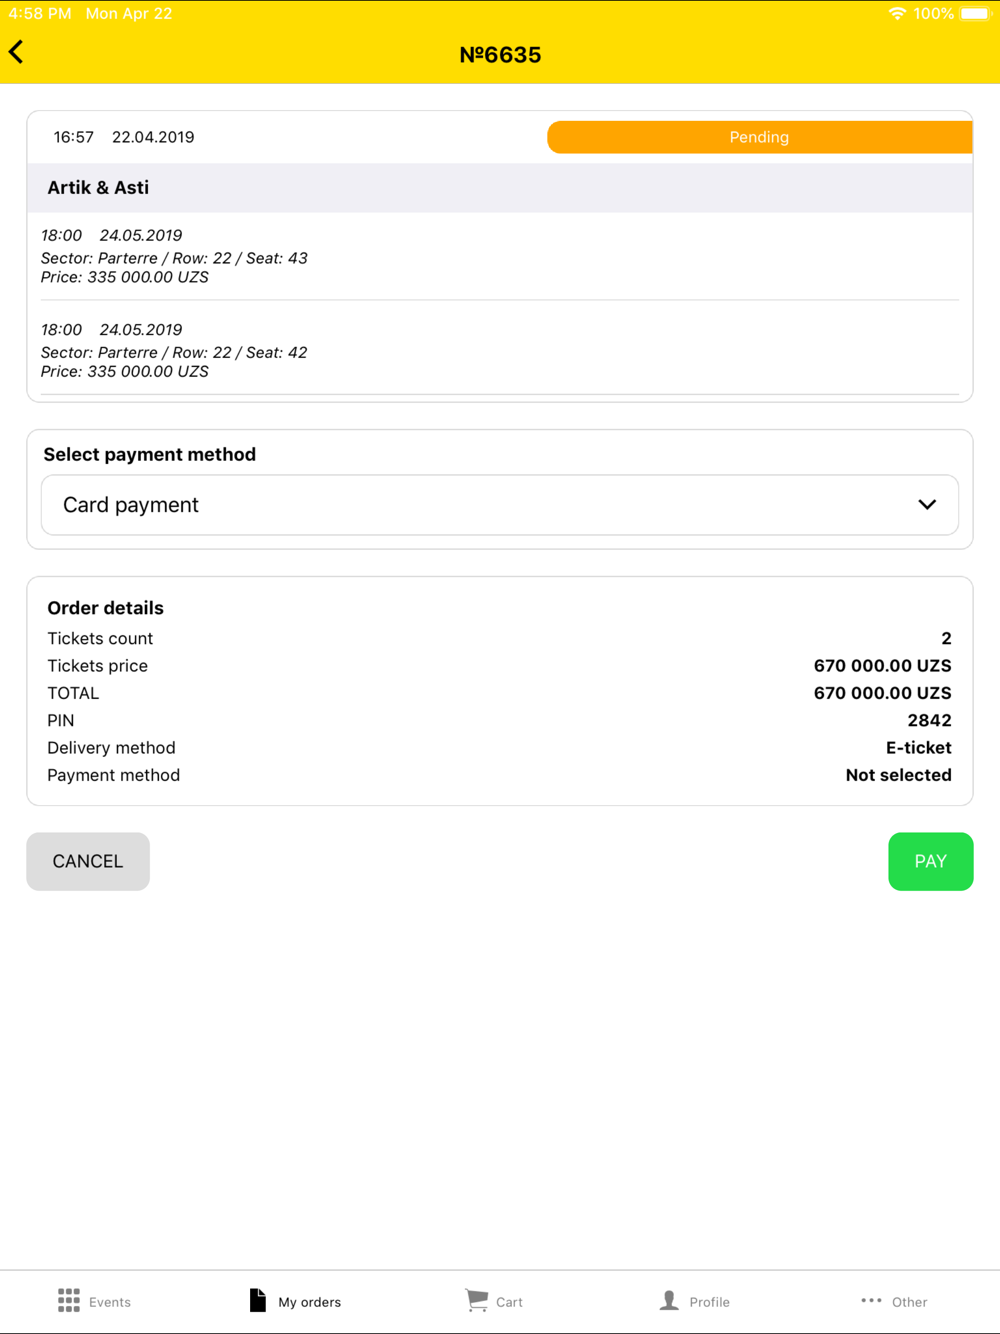The height and width of the screenshot is (1334, 1000).
Task: Select the Seat 43 ticket entry
Action: tap(500, 256)
